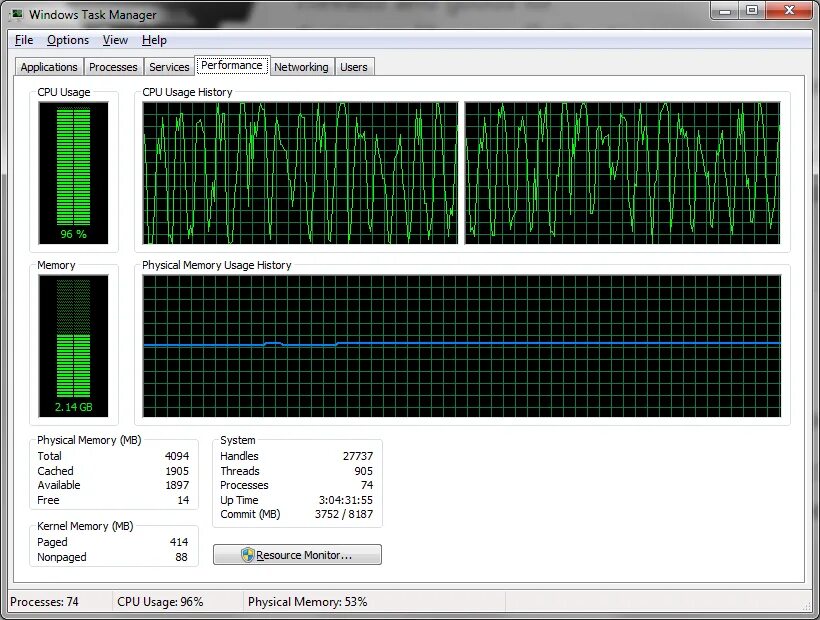Click the shield icon on Resource Monitor button
The width and height of the screenshot is (820, 620).
[247, 555]
